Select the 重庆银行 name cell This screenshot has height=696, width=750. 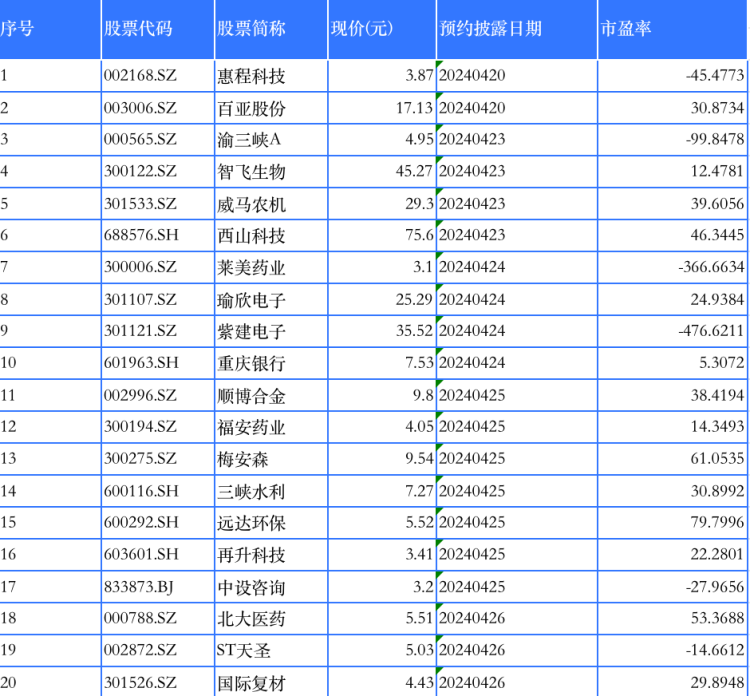point(271,363)
